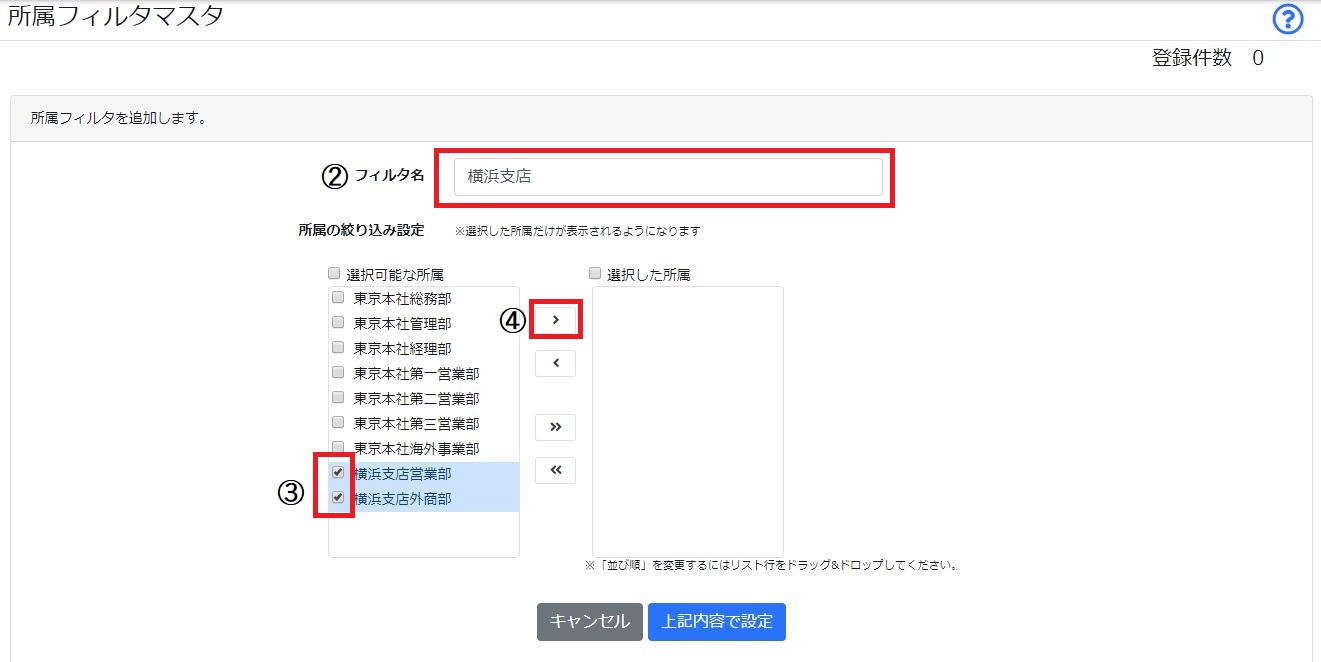Check 東京本社第三営業部 checkbox
This screenshot has width=1321, height=662.
tap(338, 422)
